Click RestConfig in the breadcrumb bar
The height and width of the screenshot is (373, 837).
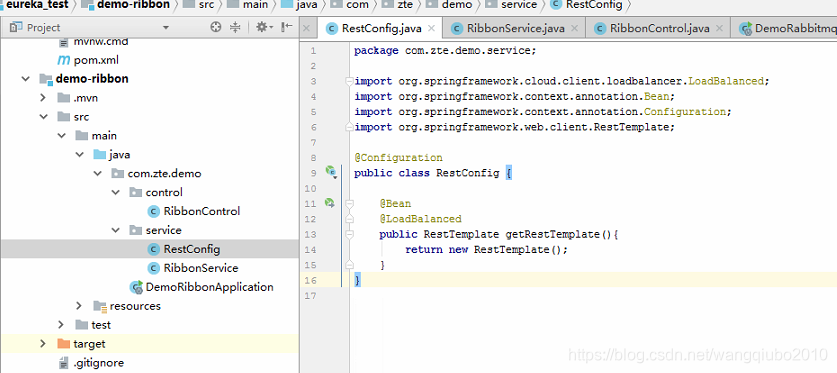pos(594,5)
